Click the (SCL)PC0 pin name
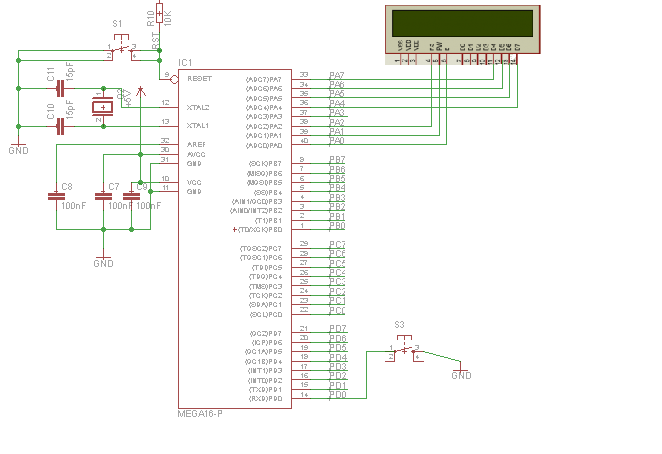662x454 pixels. [x=266, y=315]
